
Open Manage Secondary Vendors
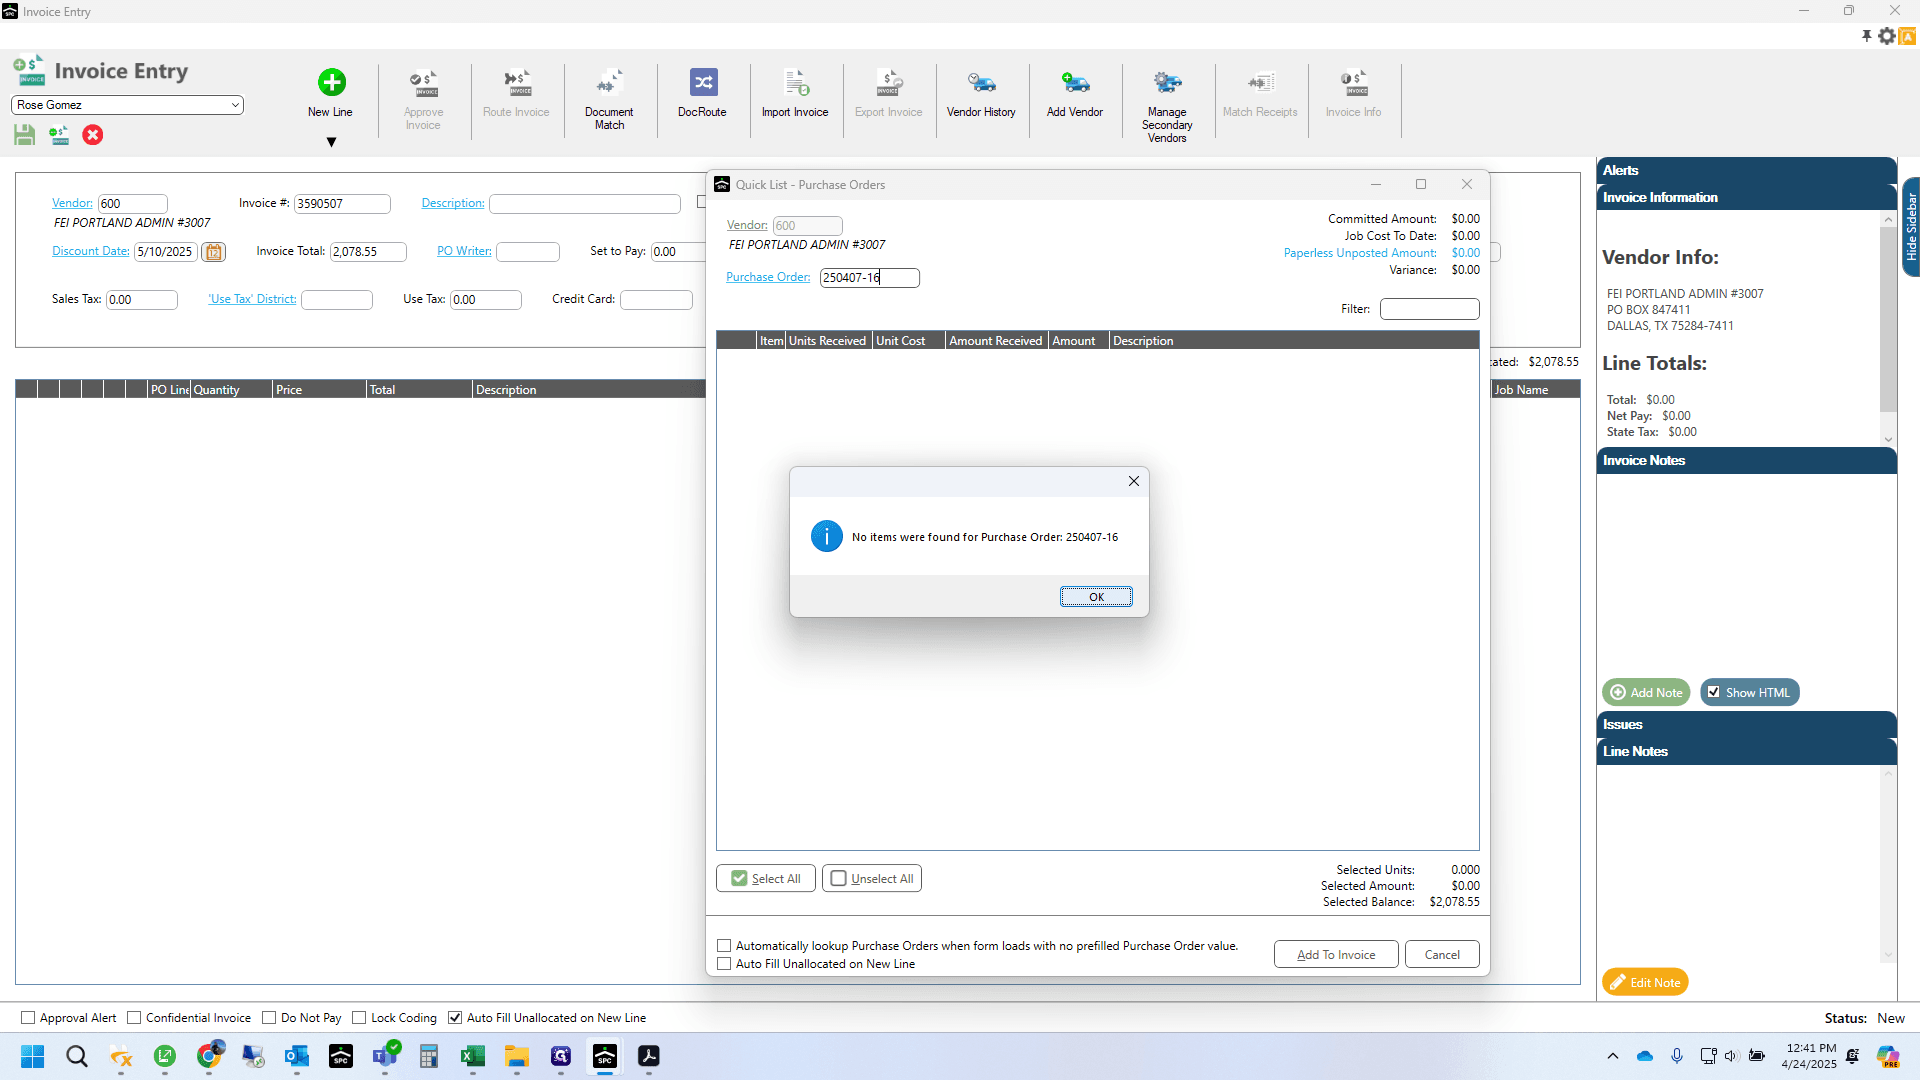(x=1167, y=106)
